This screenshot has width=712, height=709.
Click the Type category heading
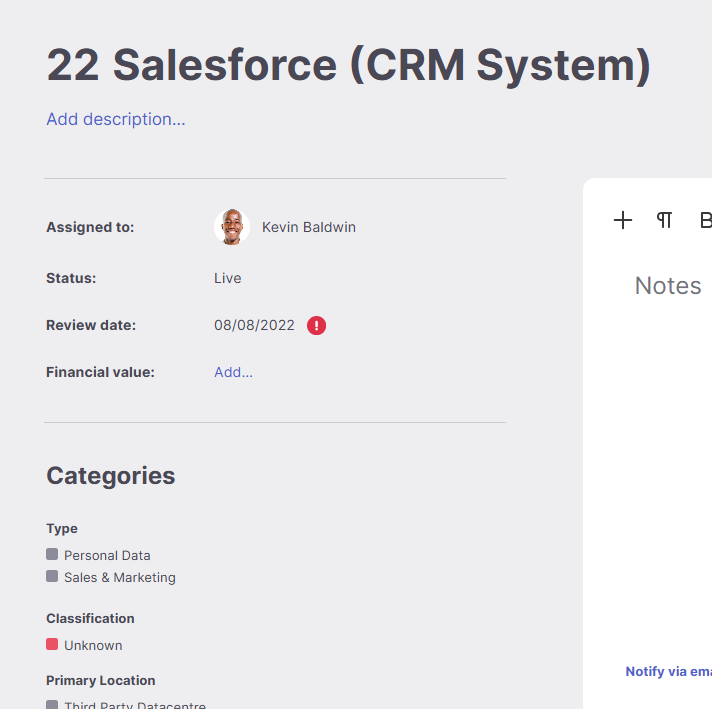point(62,529)
